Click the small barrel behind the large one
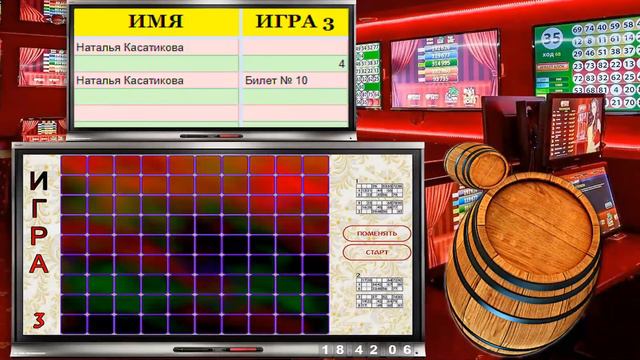 click(476, 165)
